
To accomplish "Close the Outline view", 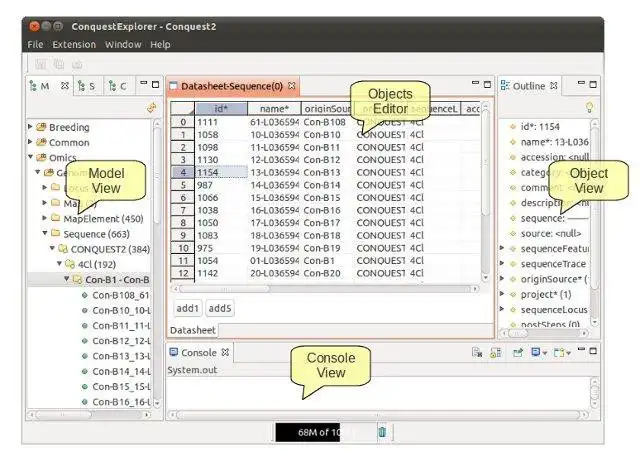I will [x=553, y=86].
